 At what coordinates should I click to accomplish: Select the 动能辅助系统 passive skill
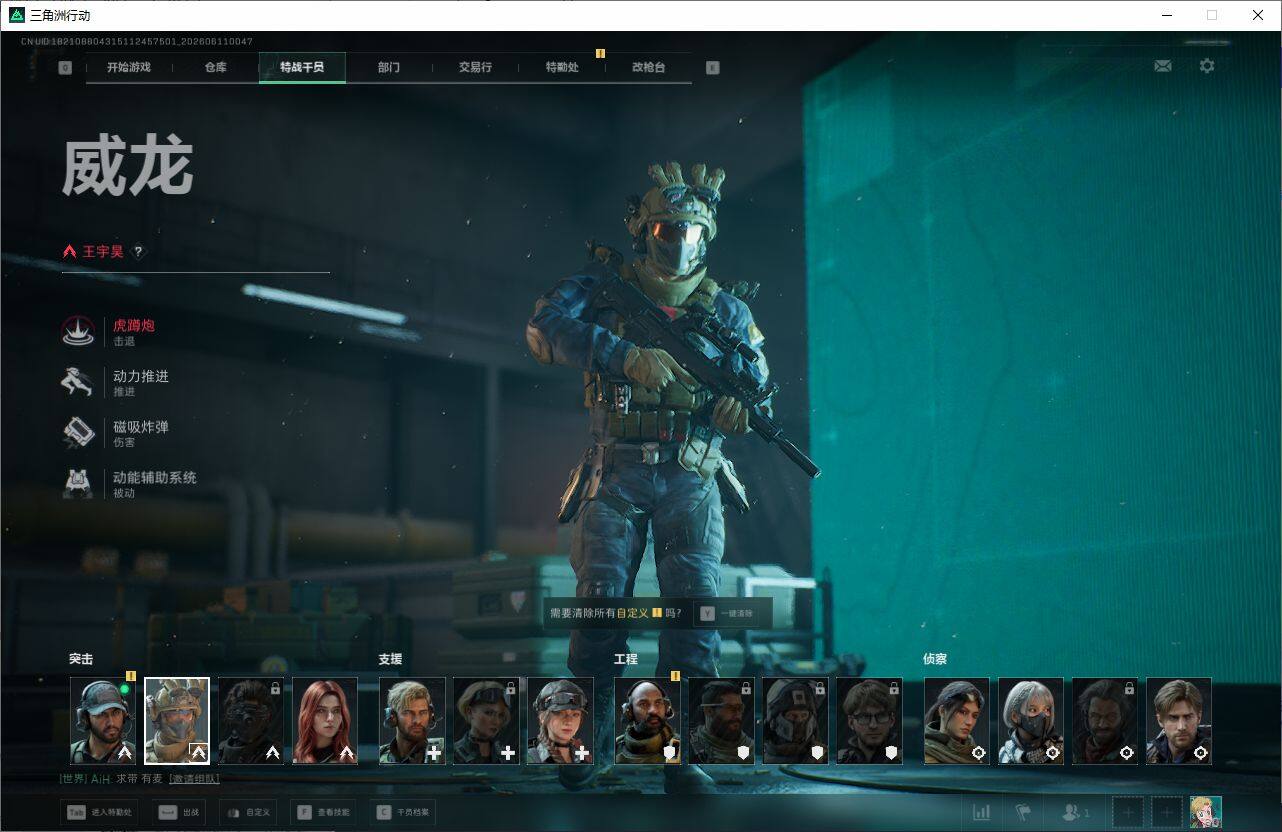[x=130, y=484]
